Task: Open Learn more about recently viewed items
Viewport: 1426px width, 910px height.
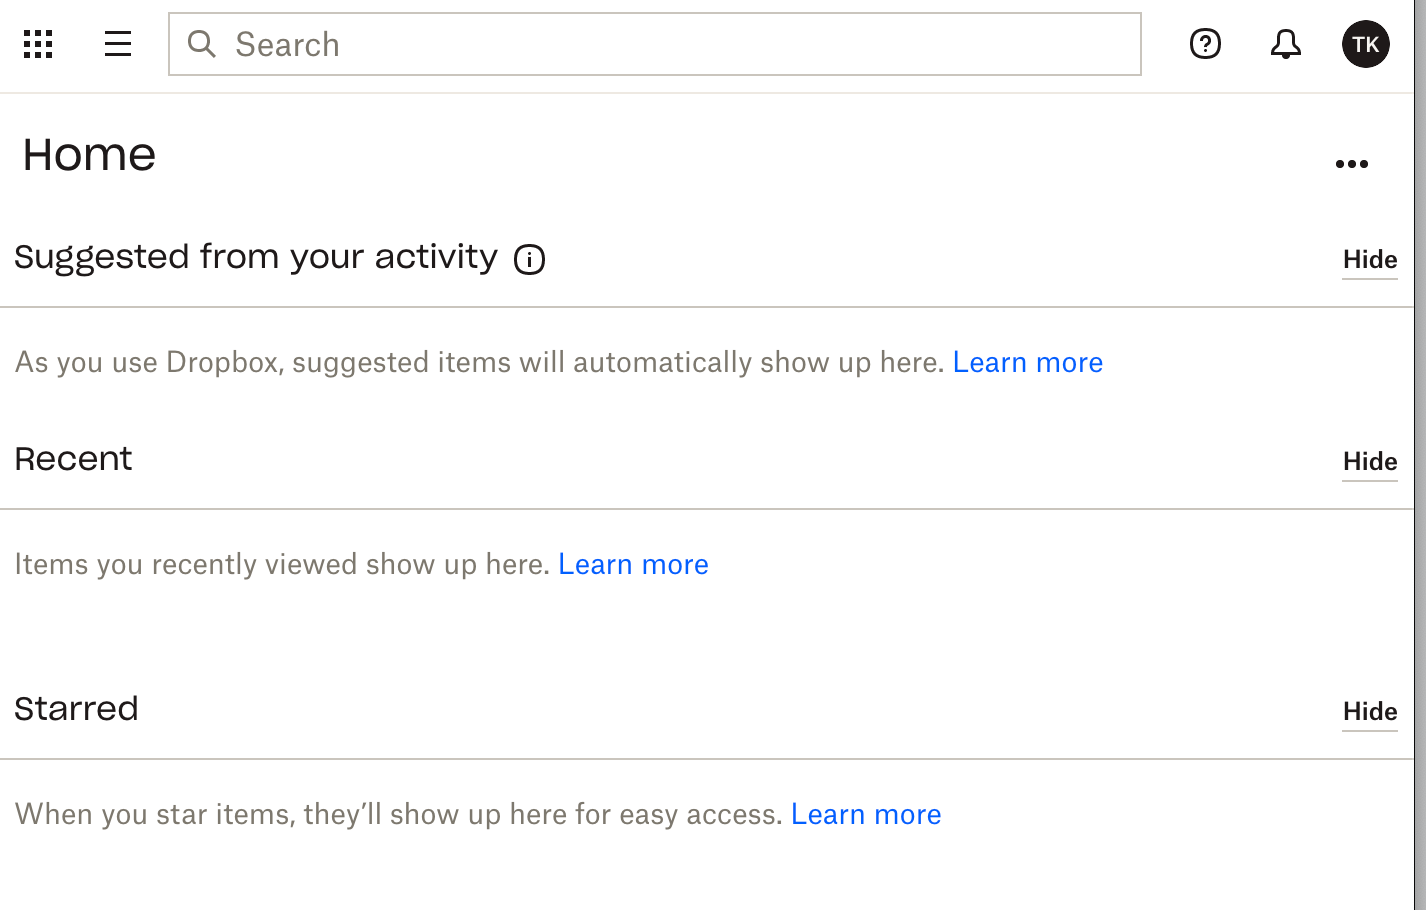Action: (633, 564)
